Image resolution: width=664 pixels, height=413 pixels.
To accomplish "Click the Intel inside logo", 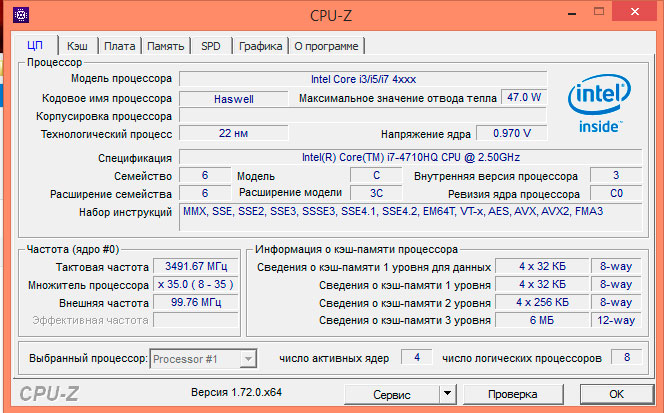I will [x=599, y=103].
